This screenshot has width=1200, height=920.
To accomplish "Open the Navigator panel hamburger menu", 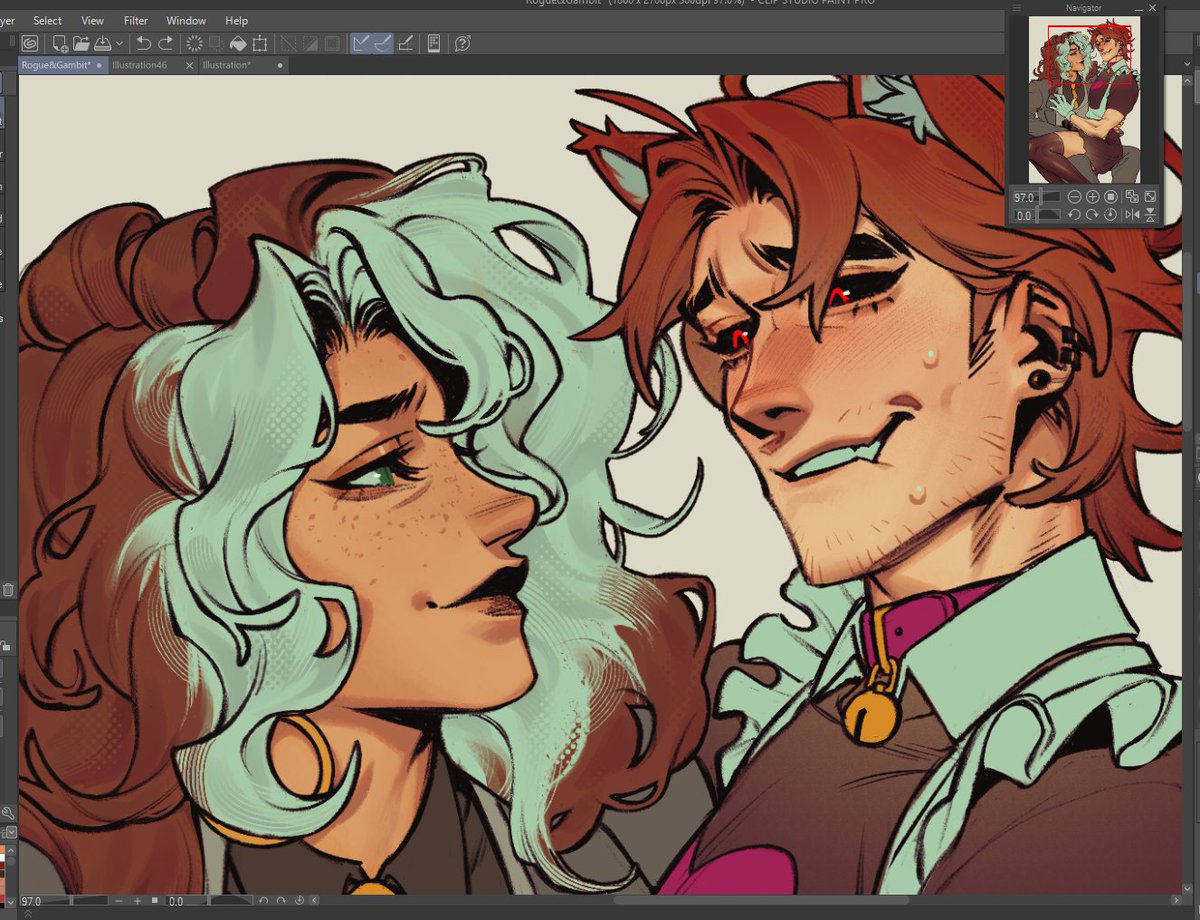I will [1017, 8].
